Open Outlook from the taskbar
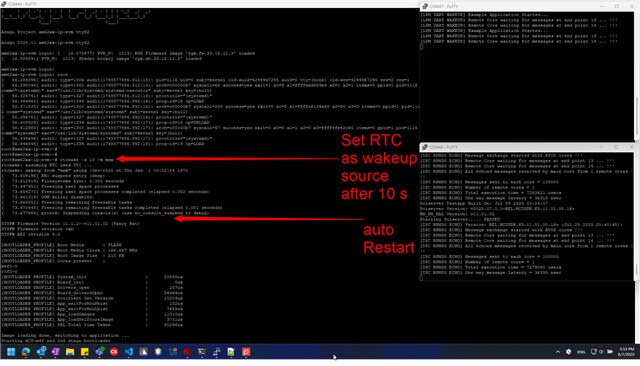The image size is (640, 366). 41,352
